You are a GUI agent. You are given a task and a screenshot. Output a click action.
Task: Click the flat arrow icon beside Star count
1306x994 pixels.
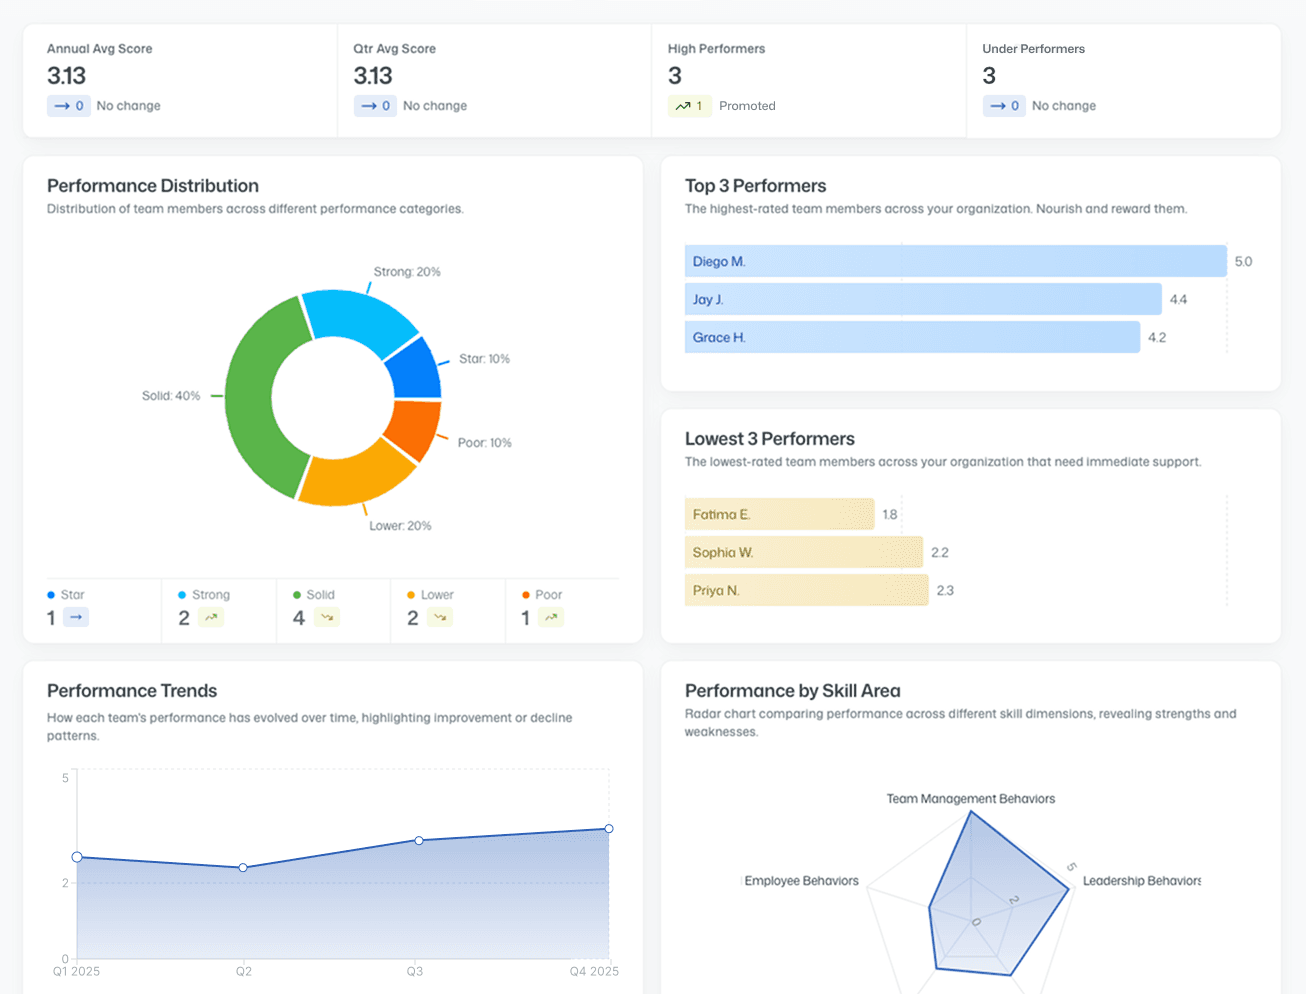click(x=76, y=618)
